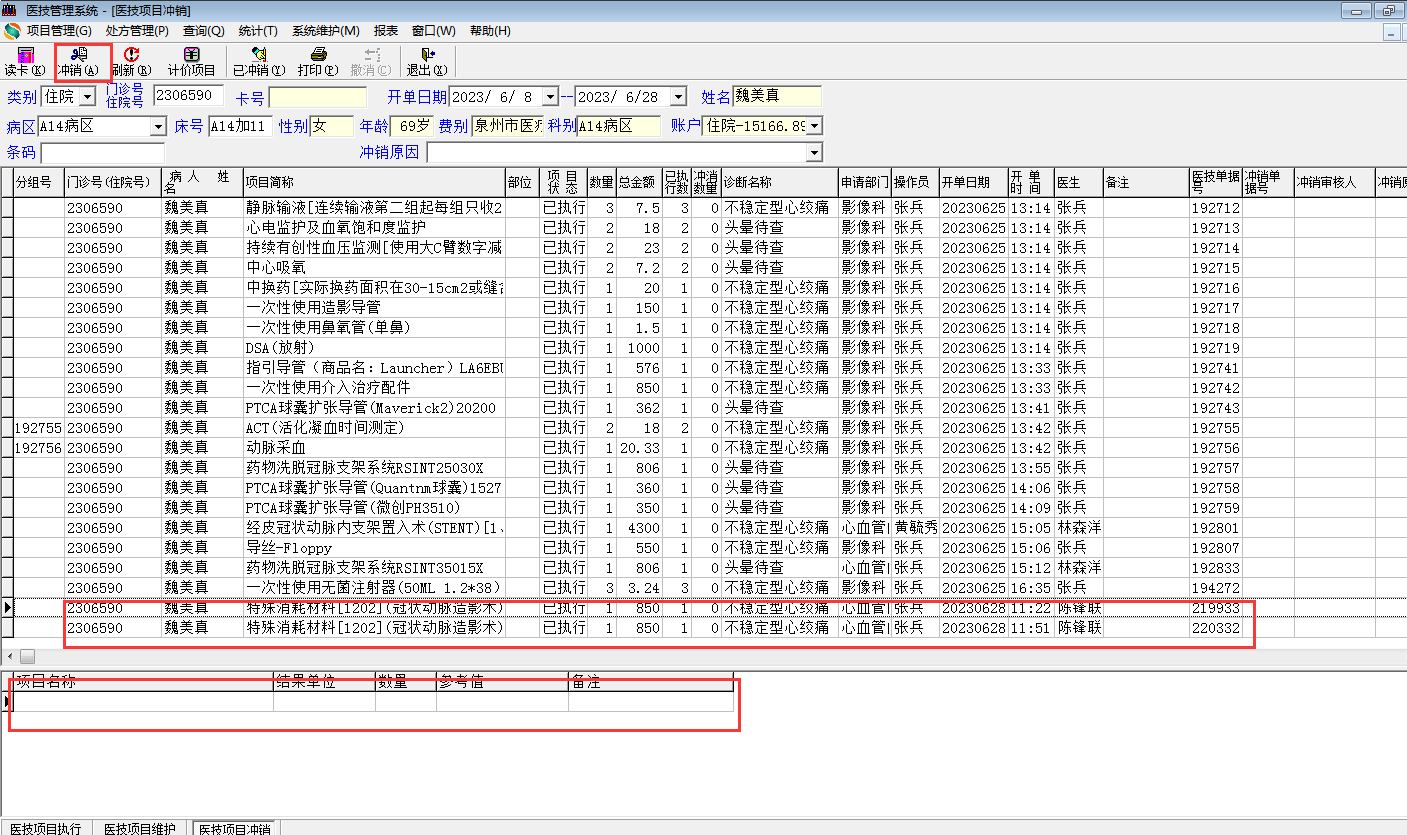Open the 报表 menu

[x=386, y=31]
